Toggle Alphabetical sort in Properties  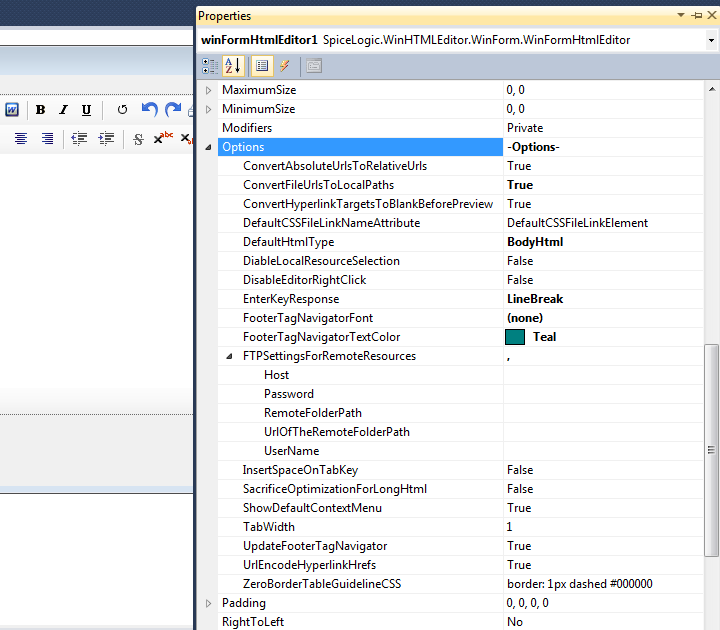(x=232, y=66)
